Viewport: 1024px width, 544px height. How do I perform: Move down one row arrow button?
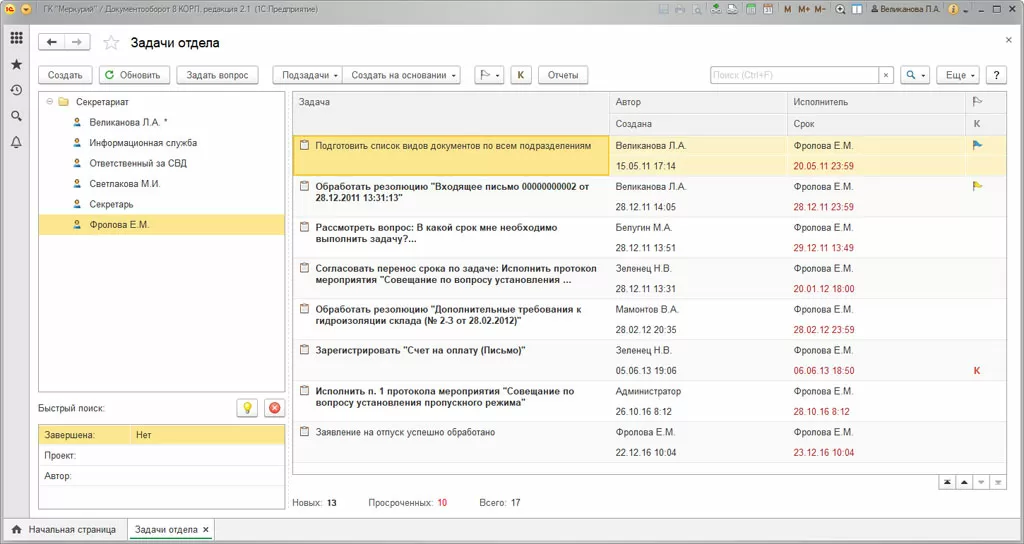click(x=981, y=483)
